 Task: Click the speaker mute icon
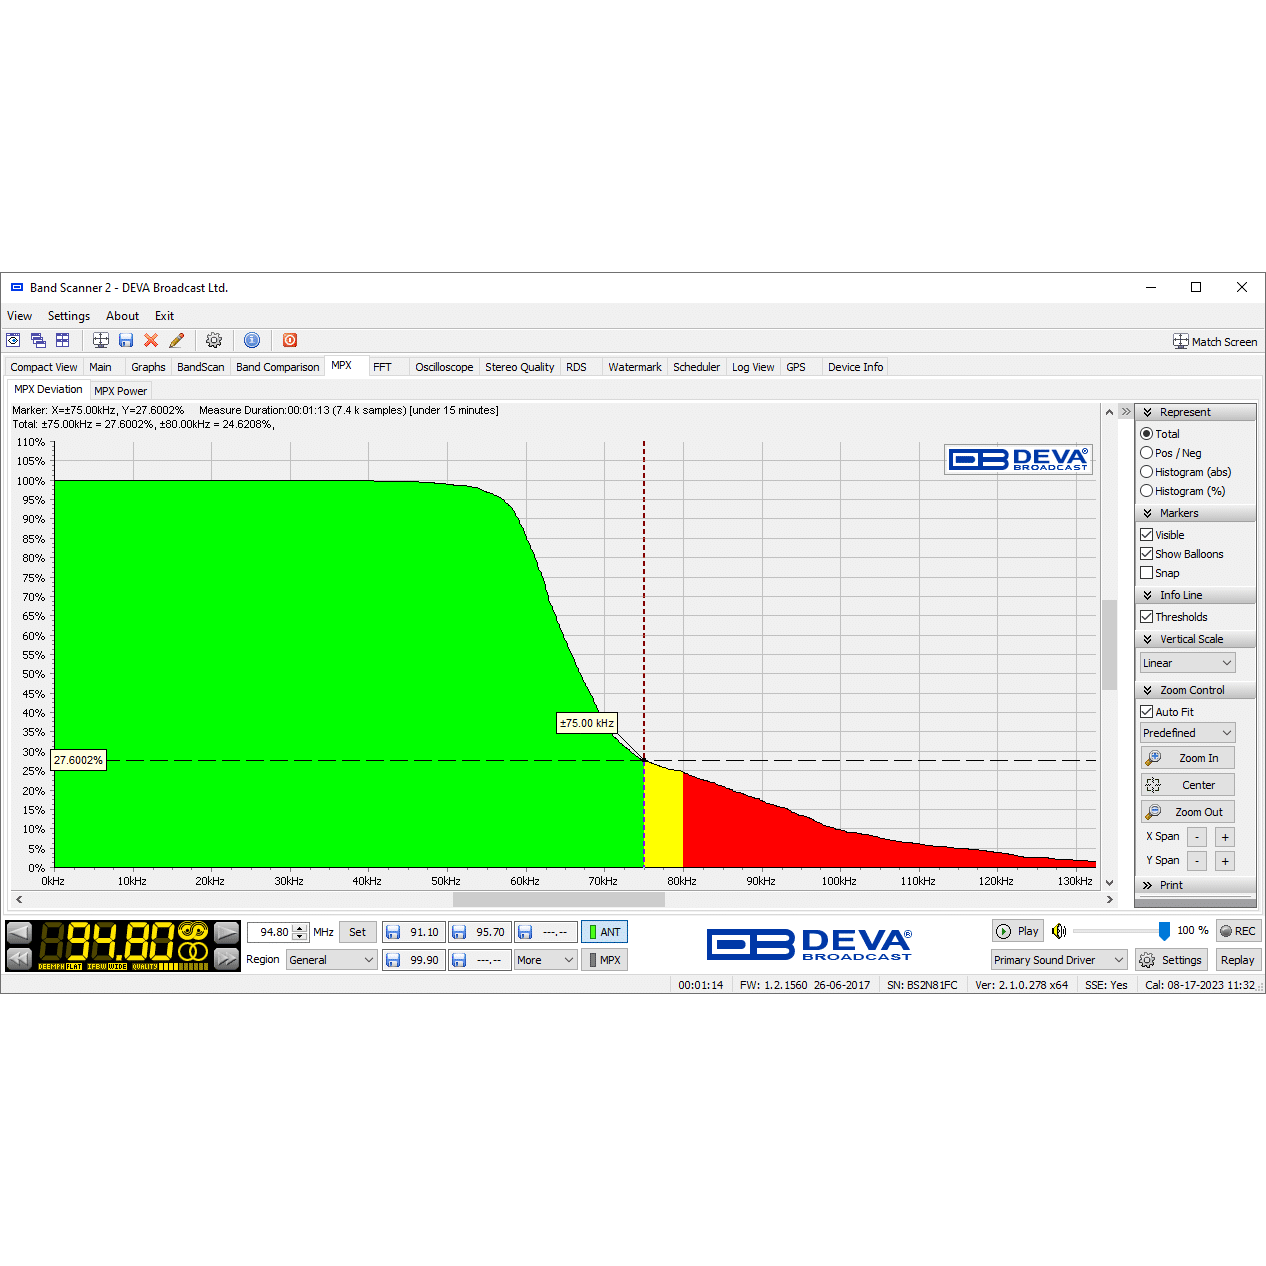[1059, 931]
